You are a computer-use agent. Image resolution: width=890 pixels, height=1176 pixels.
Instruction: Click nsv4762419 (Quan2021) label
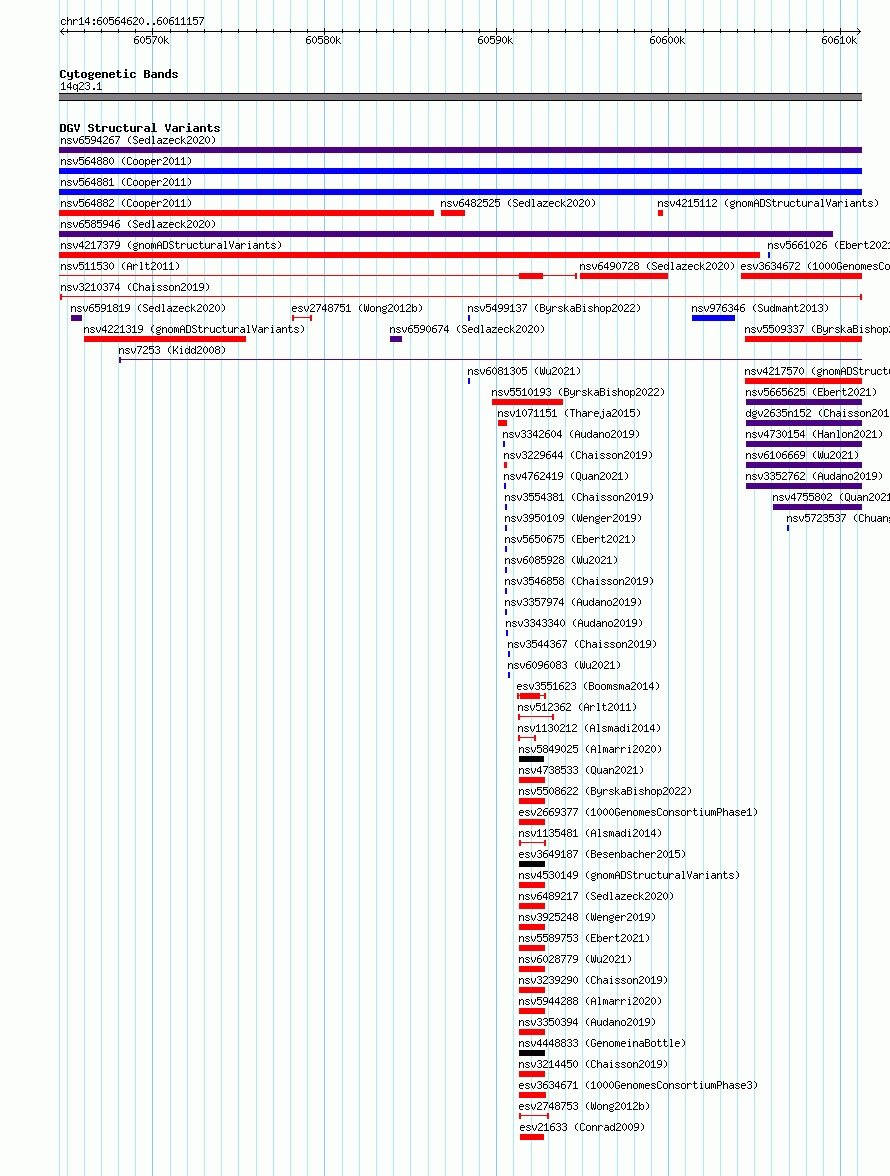tap(566, 476)
